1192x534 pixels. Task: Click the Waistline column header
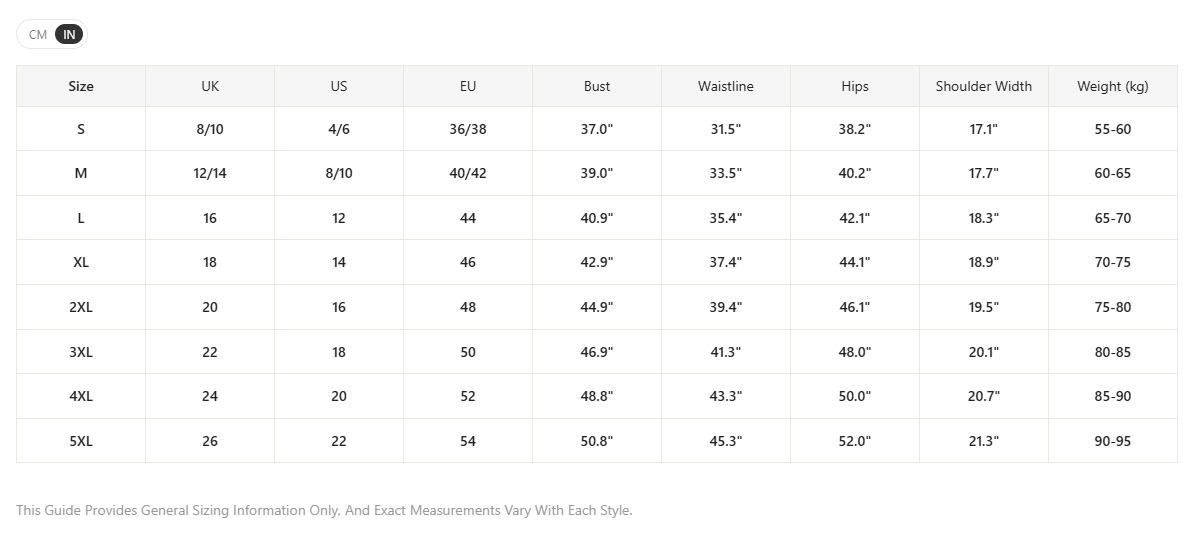click(726, 86)
